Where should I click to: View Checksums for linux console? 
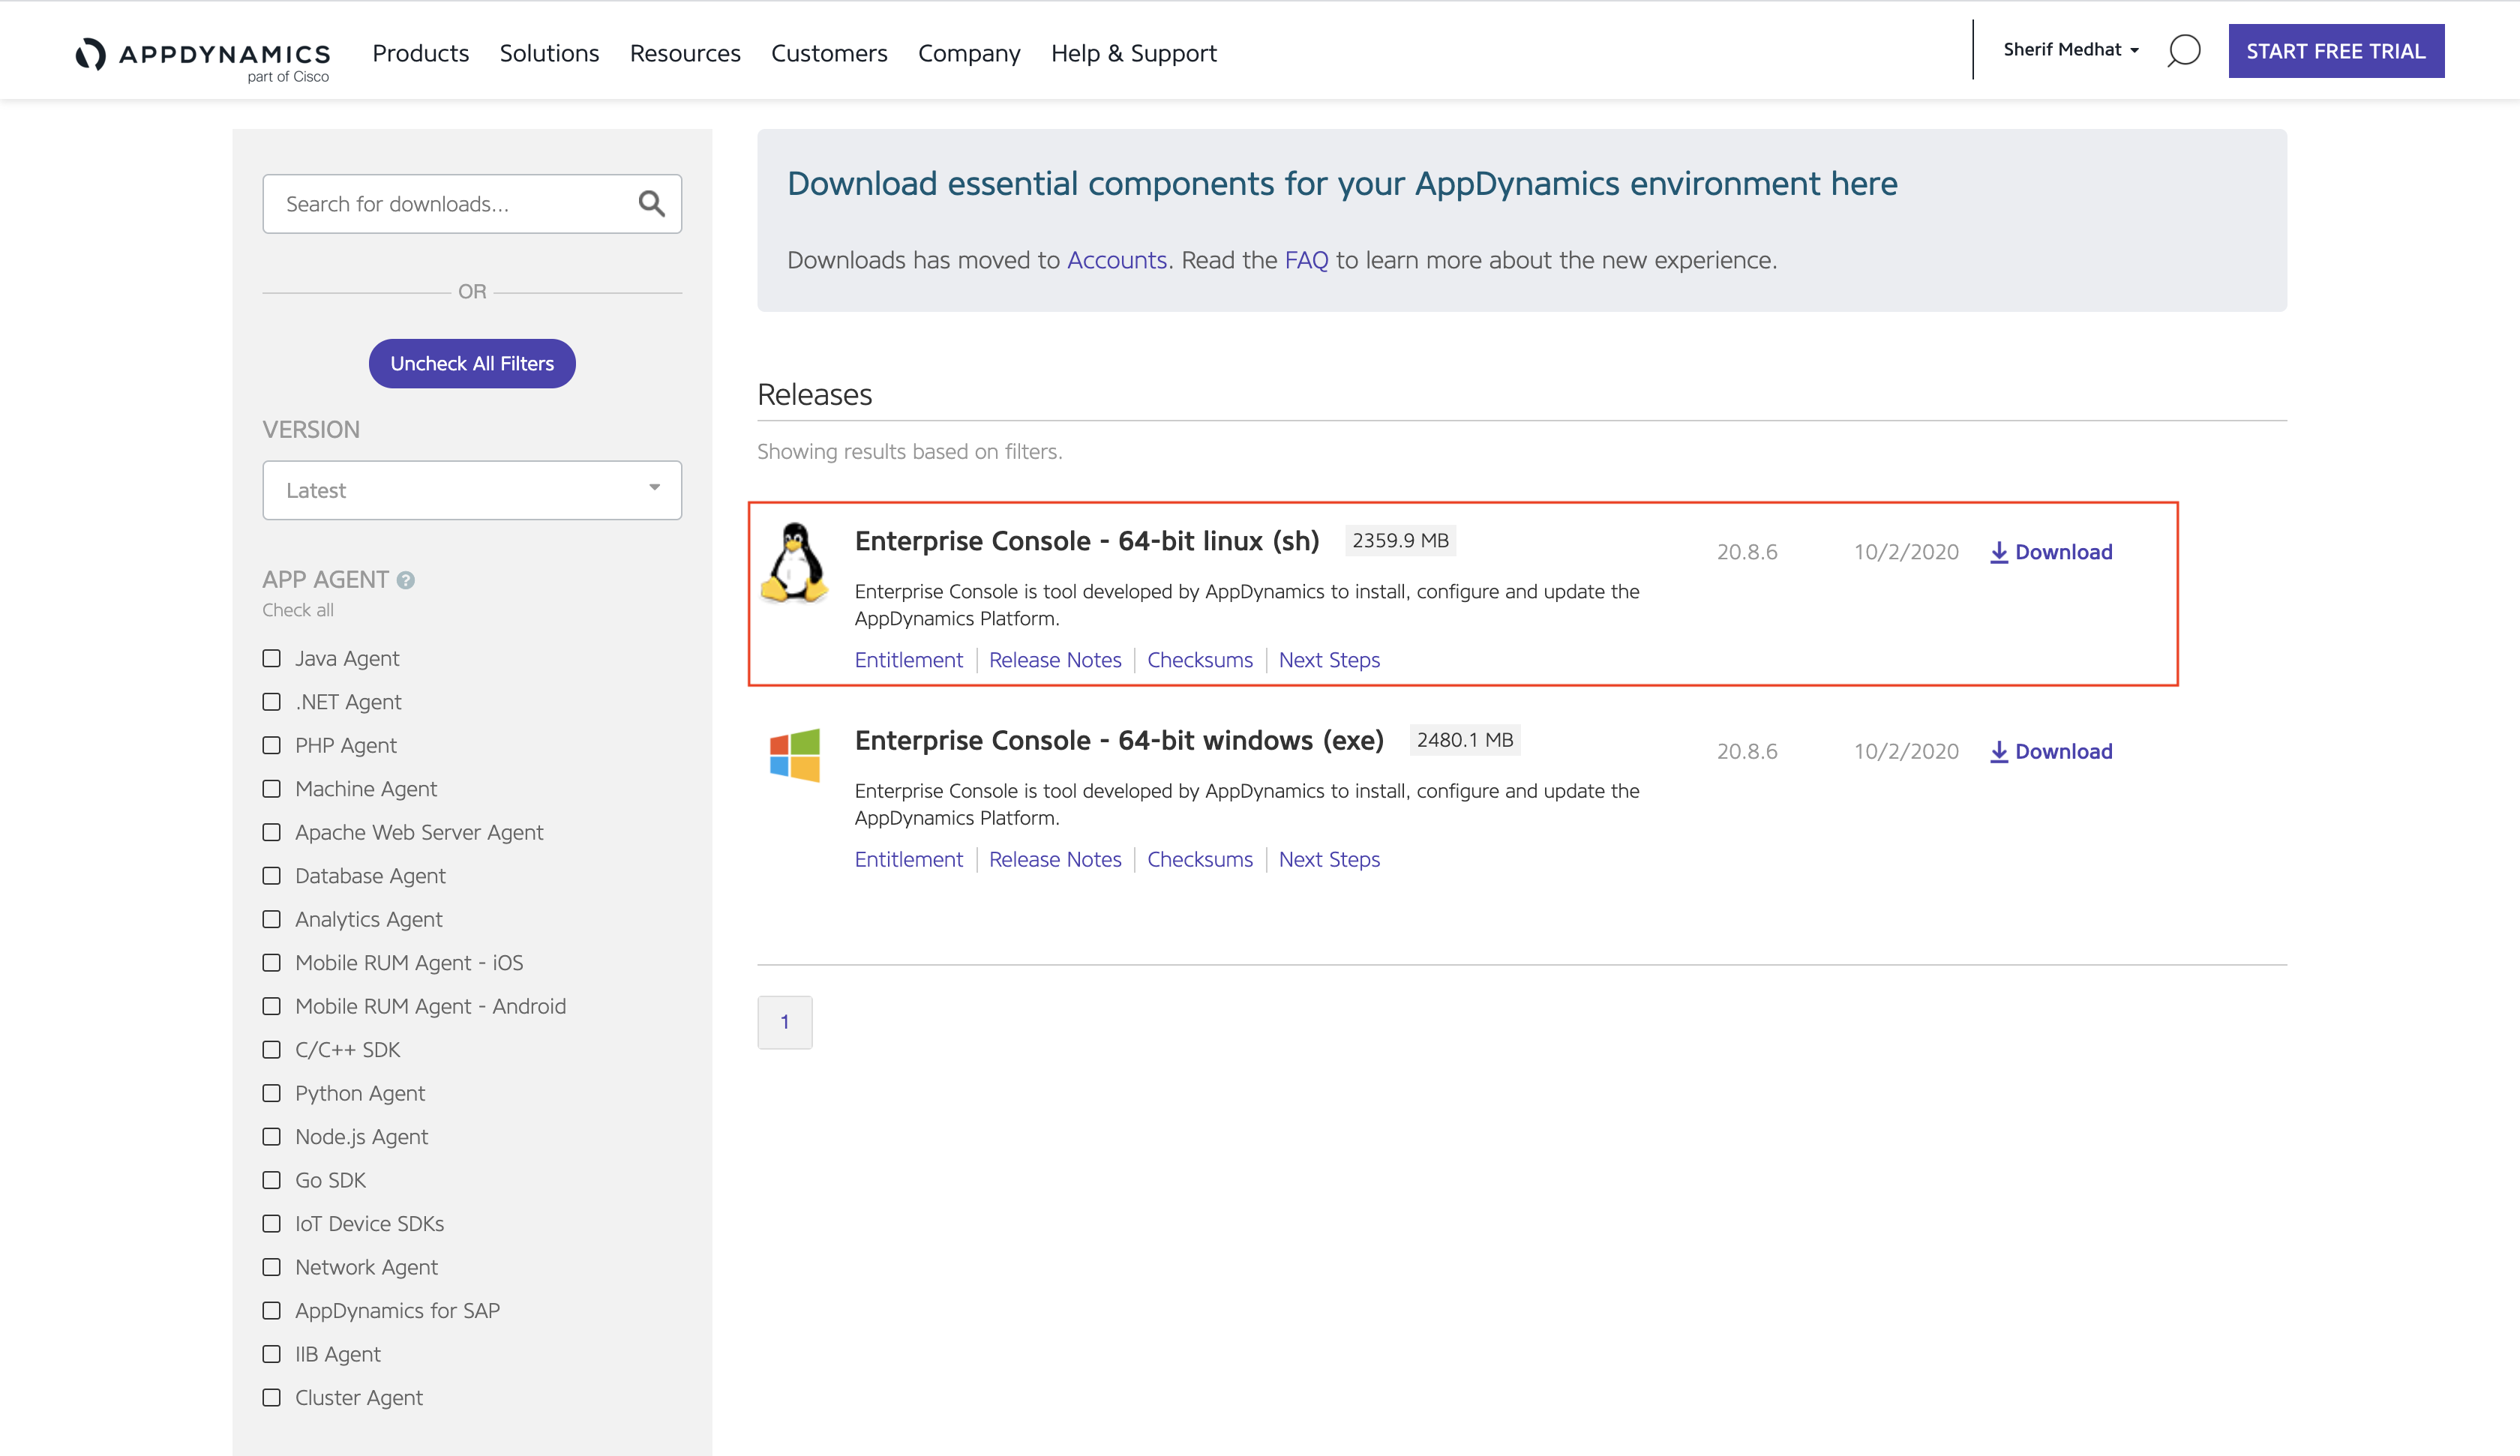[1200, 660]
